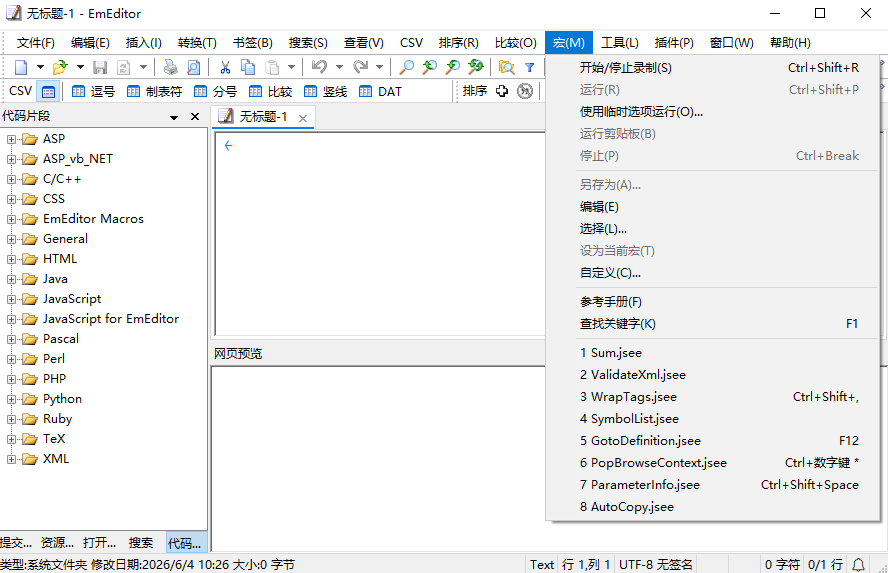Click the Undo arrow icon

pos(319,67)
